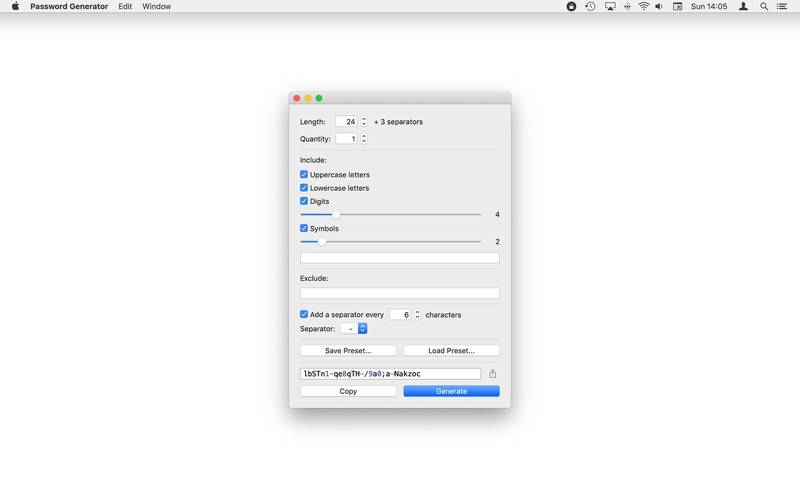Click the user account silhouette icon

(743, 6)
